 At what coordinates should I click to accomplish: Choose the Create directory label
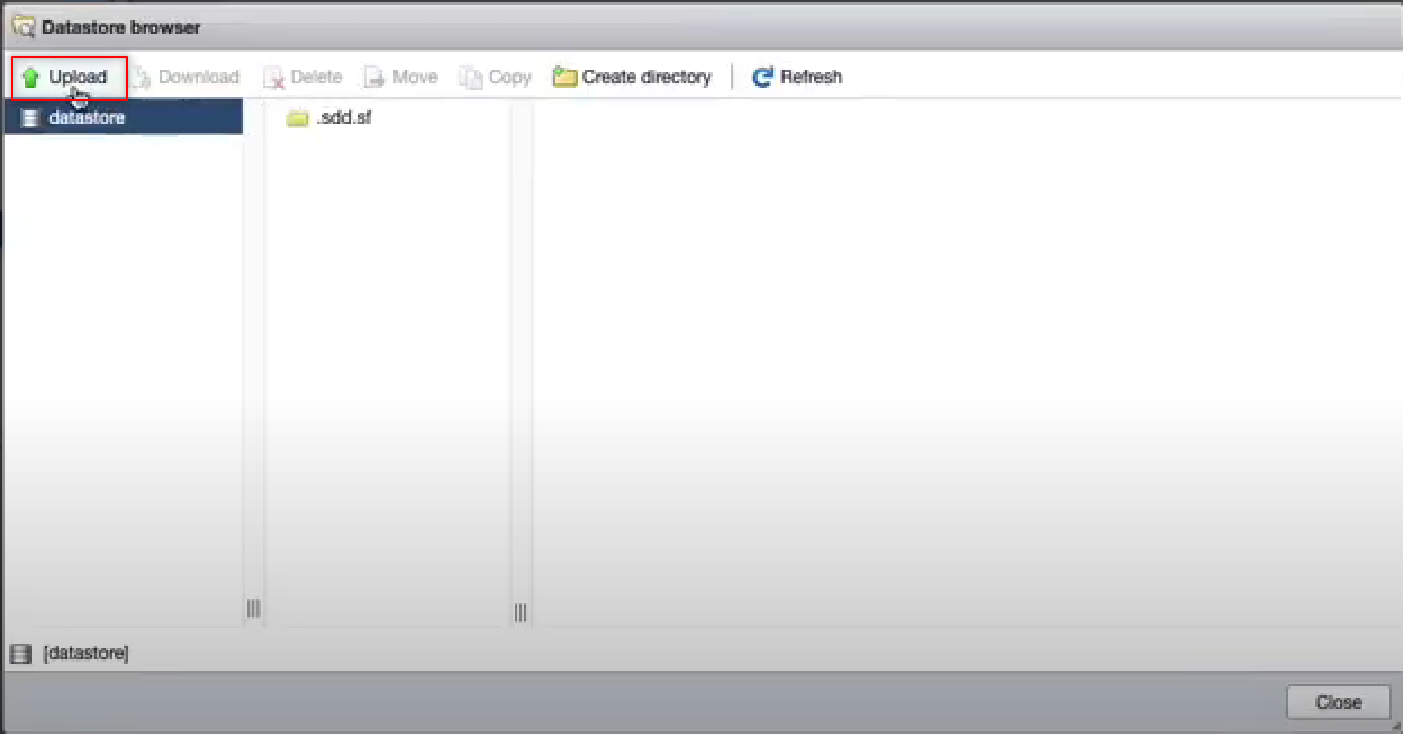pyautogui.click(x=646, y=77)
